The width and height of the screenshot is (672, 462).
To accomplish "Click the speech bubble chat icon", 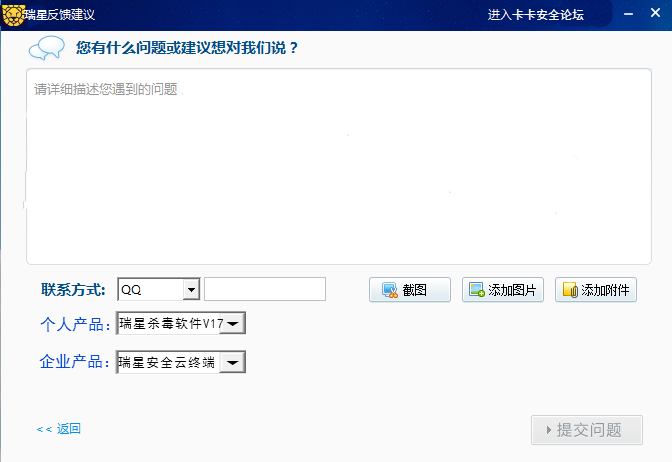I will [x=47, y=48].
